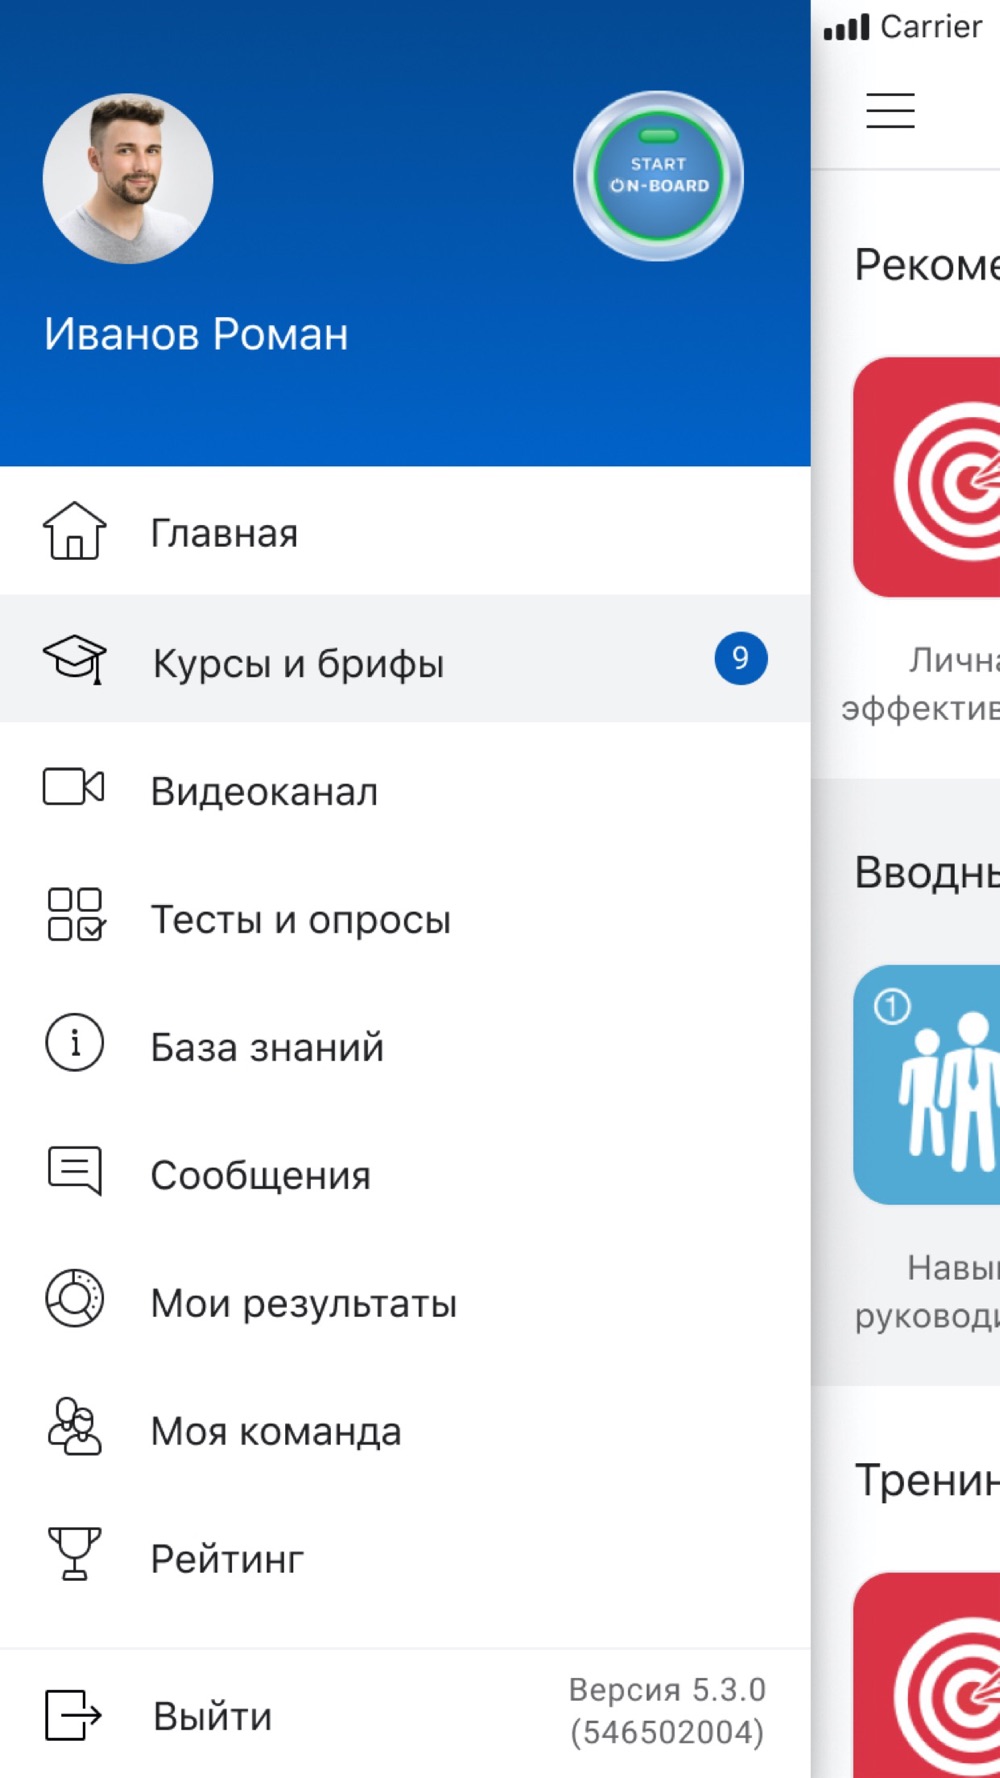This screenshot has width=1000, height=1778.
Task: Open the Курсы и брифы menu item
Action: (298, 663)
